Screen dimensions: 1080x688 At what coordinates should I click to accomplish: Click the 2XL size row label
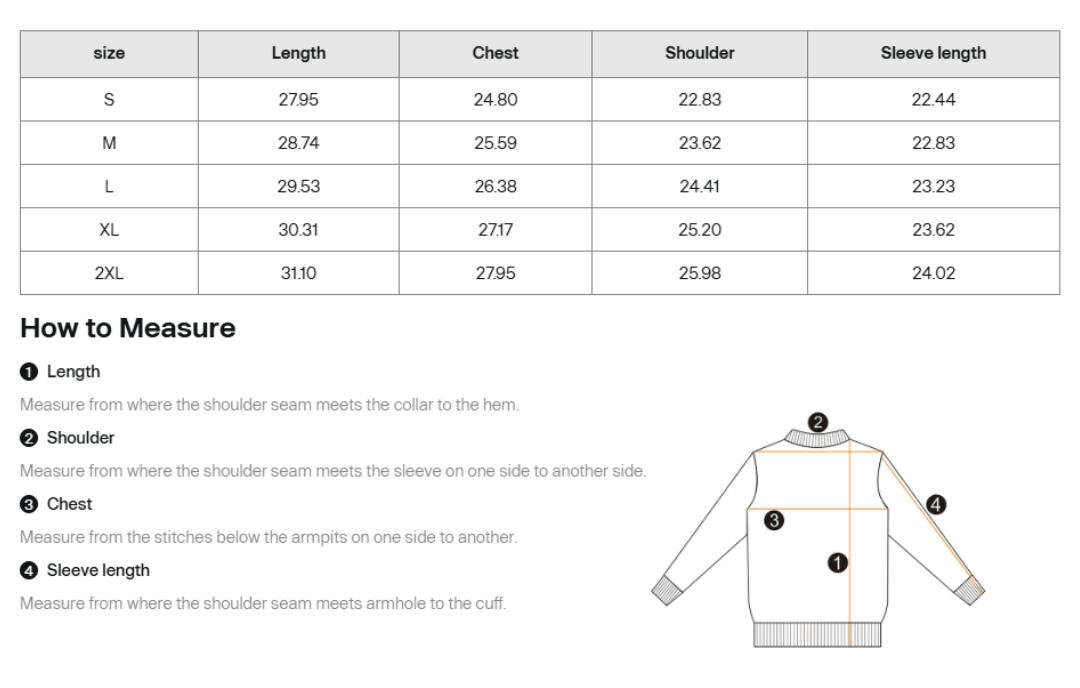tap(109, 273)
